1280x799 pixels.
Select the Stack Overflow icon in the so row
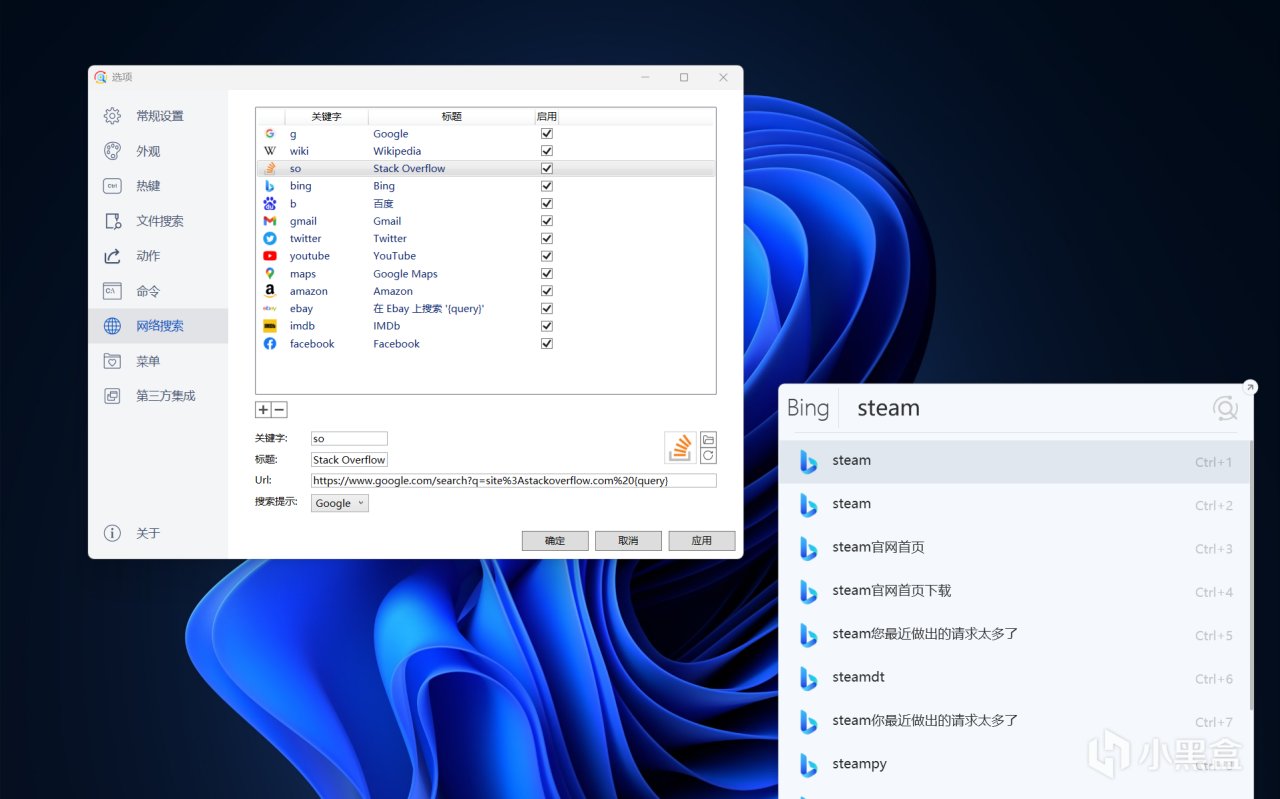tap(270, 168)
